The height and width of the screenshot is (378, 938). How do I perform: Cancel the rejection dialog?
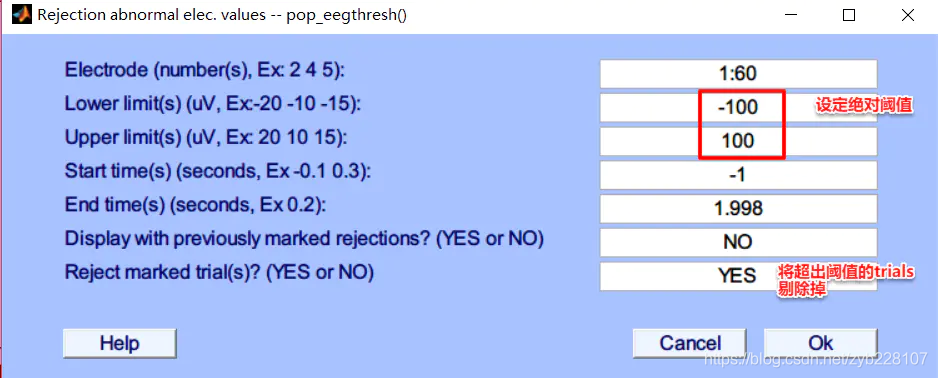[690, 343]
